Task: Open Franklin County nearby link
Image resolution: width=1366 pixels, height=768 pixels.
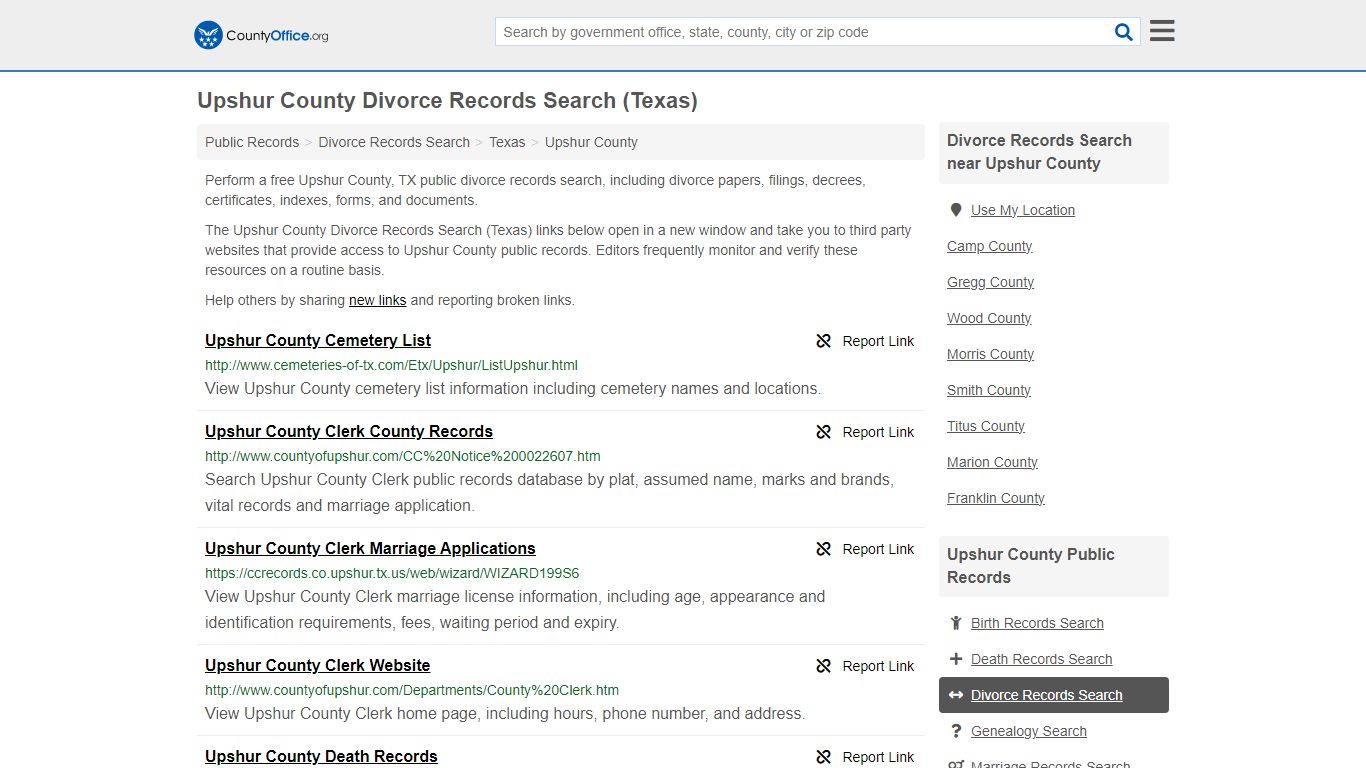Action: click(x=996, y=498)
